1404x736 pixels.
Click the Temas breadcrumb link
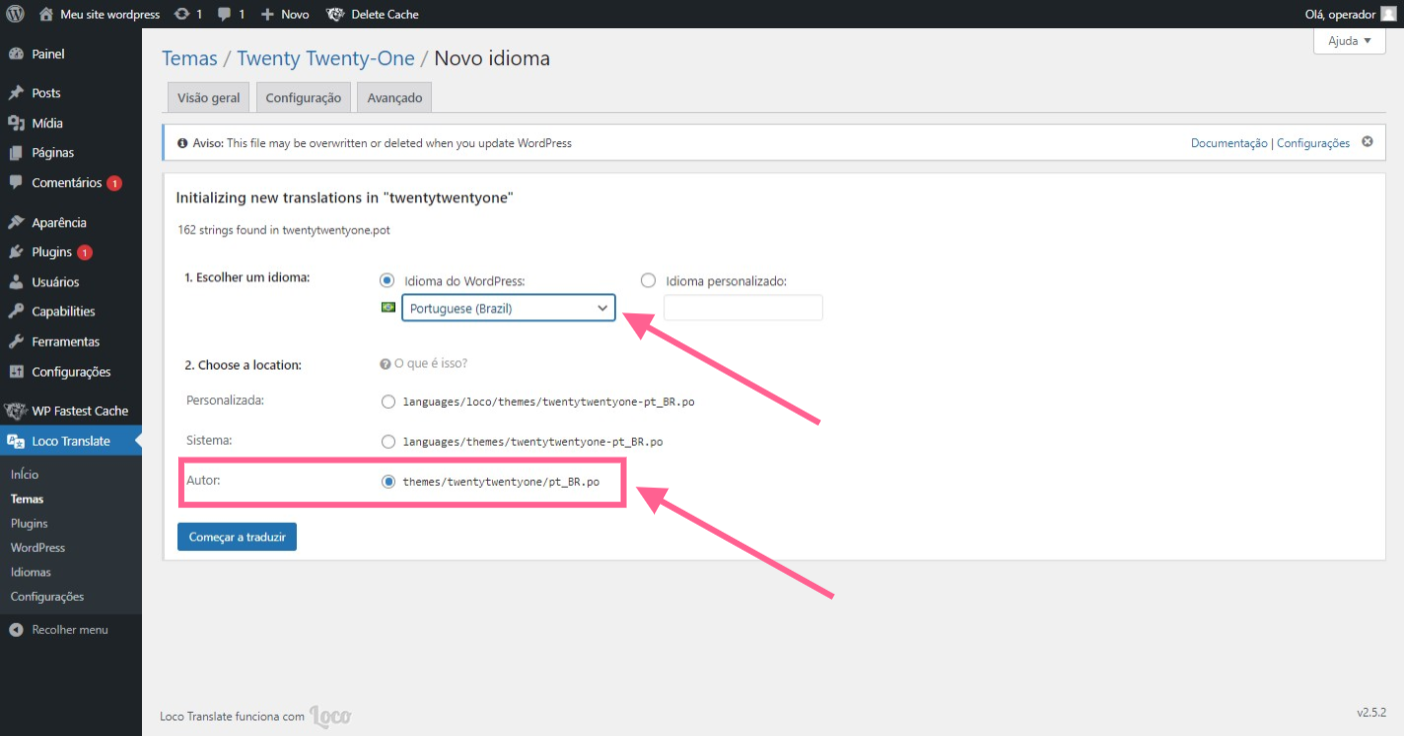click(190, 58)
